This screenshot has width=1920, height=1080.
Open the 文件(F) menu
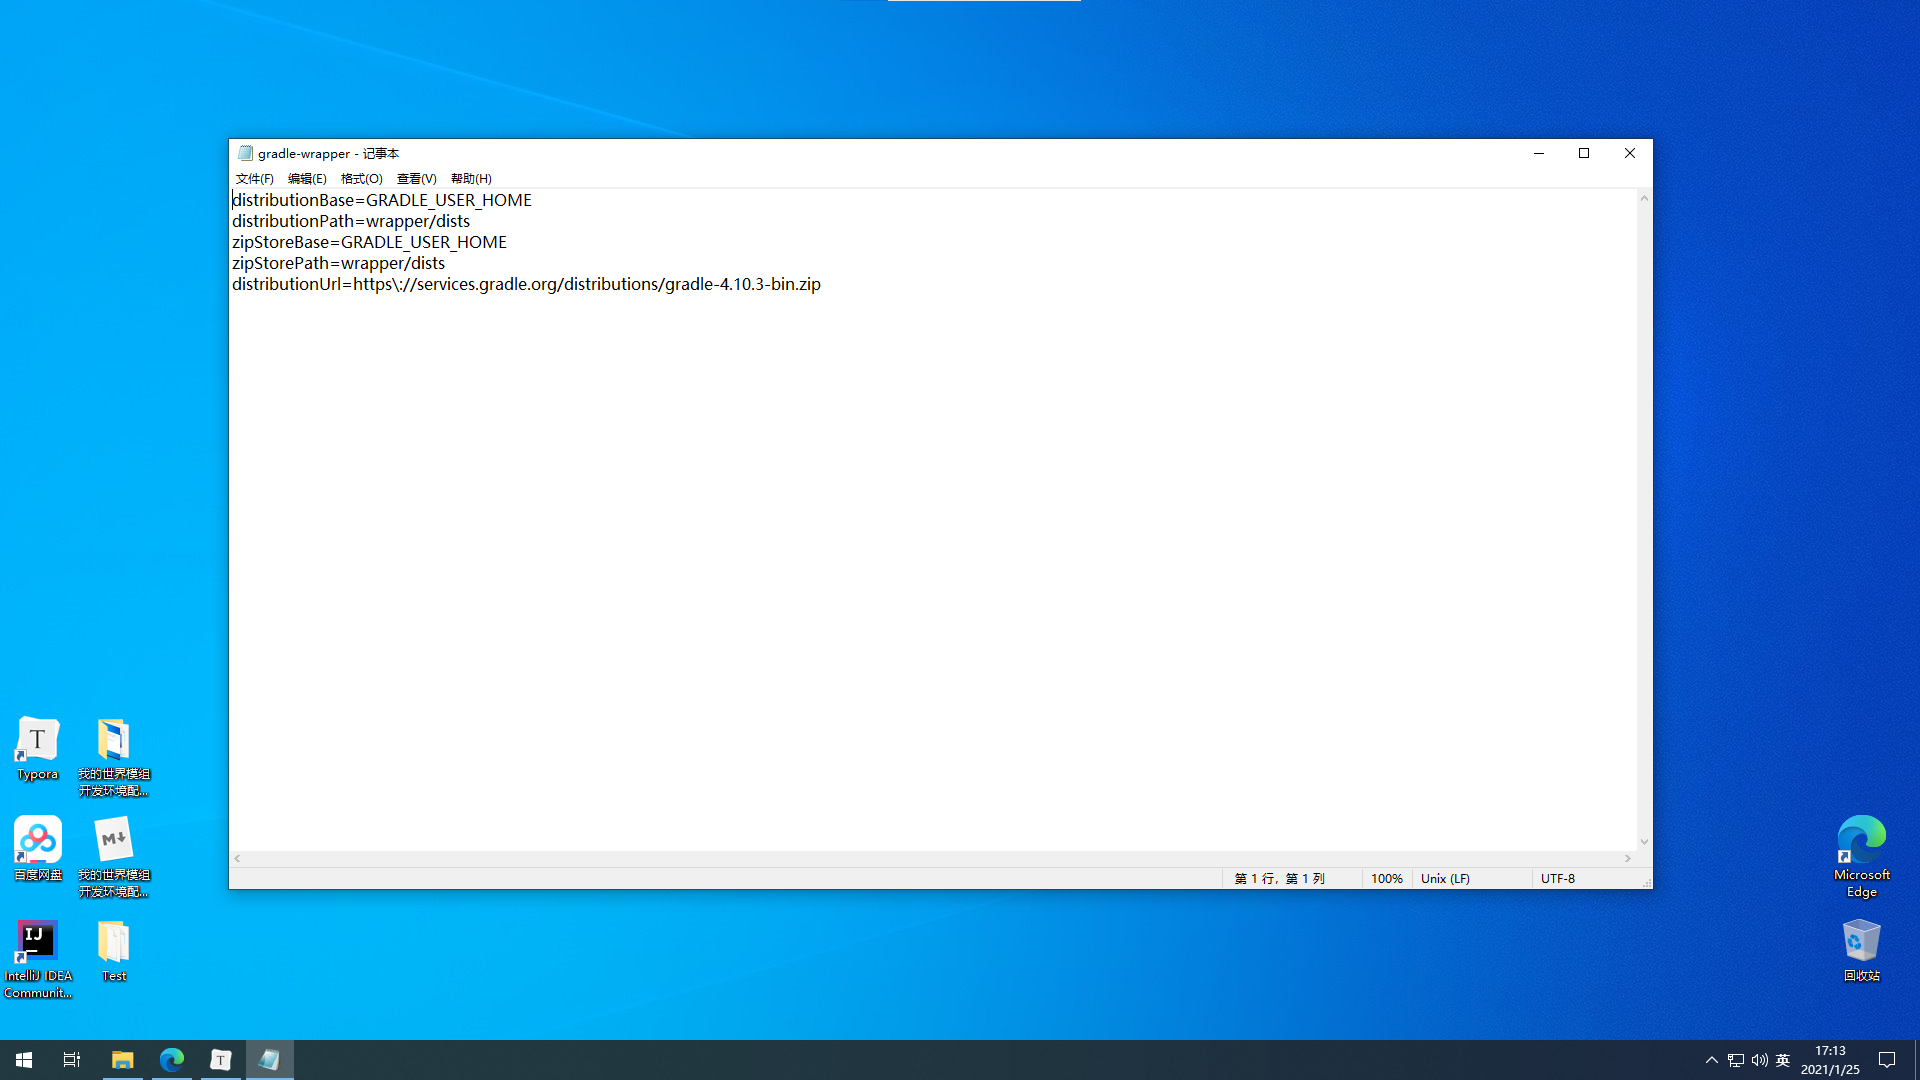click(x=254, y=179)
